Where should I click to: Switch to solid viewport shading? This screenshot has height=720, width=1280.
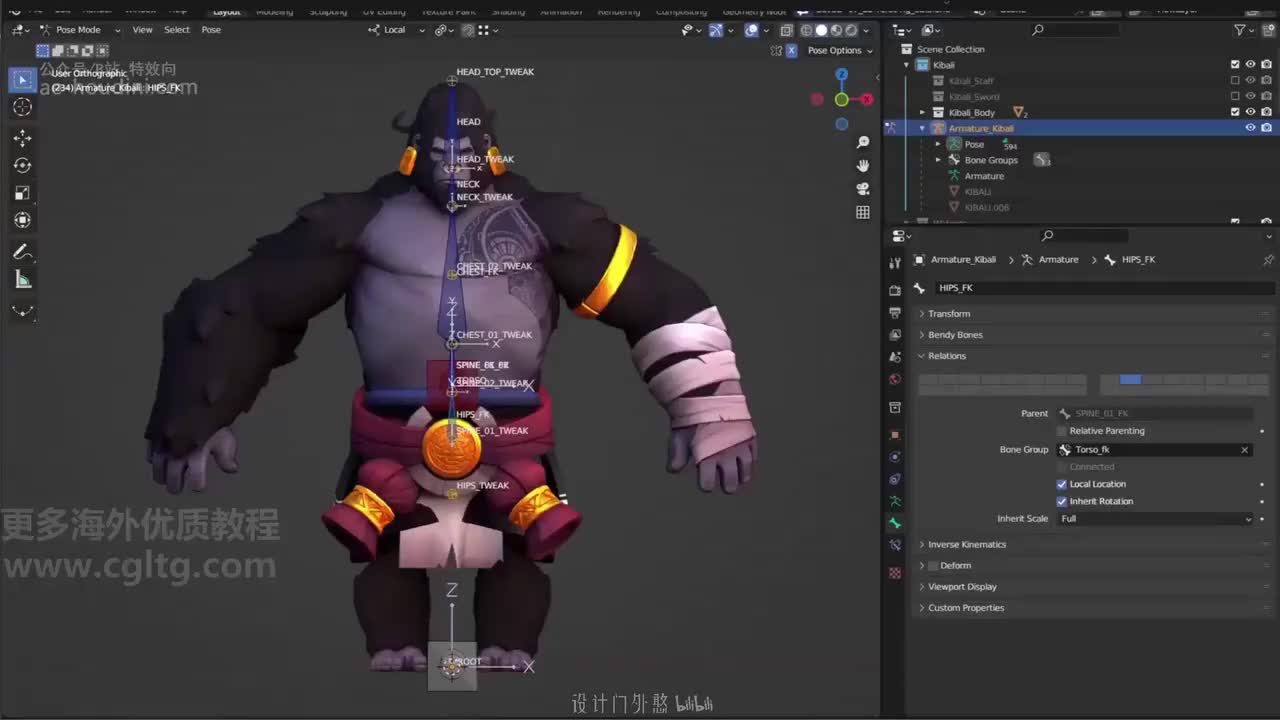click(x=821, y=30)
